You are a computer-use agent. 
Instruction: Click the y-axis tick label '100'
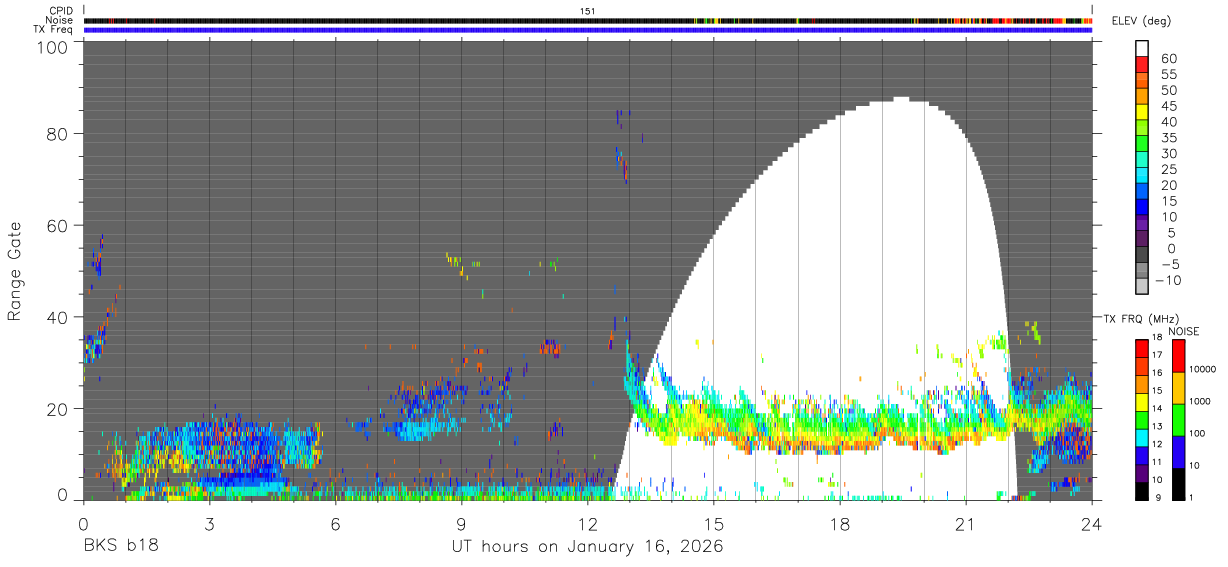[54, 46]
